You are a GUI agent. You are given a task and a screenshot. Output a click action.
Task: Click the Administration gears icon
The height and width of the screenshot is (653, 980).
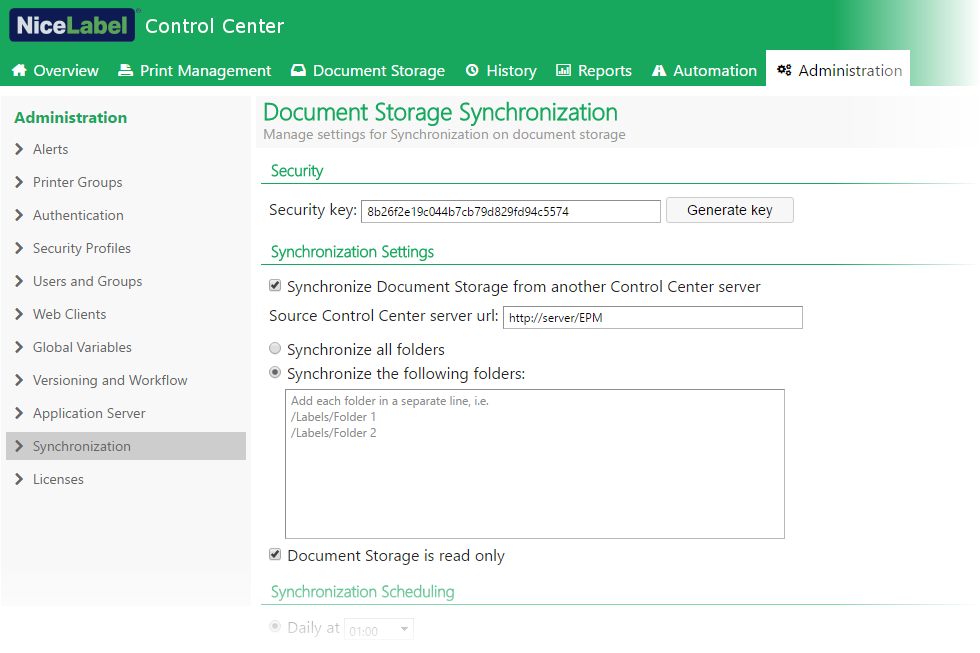coord(784,70)
